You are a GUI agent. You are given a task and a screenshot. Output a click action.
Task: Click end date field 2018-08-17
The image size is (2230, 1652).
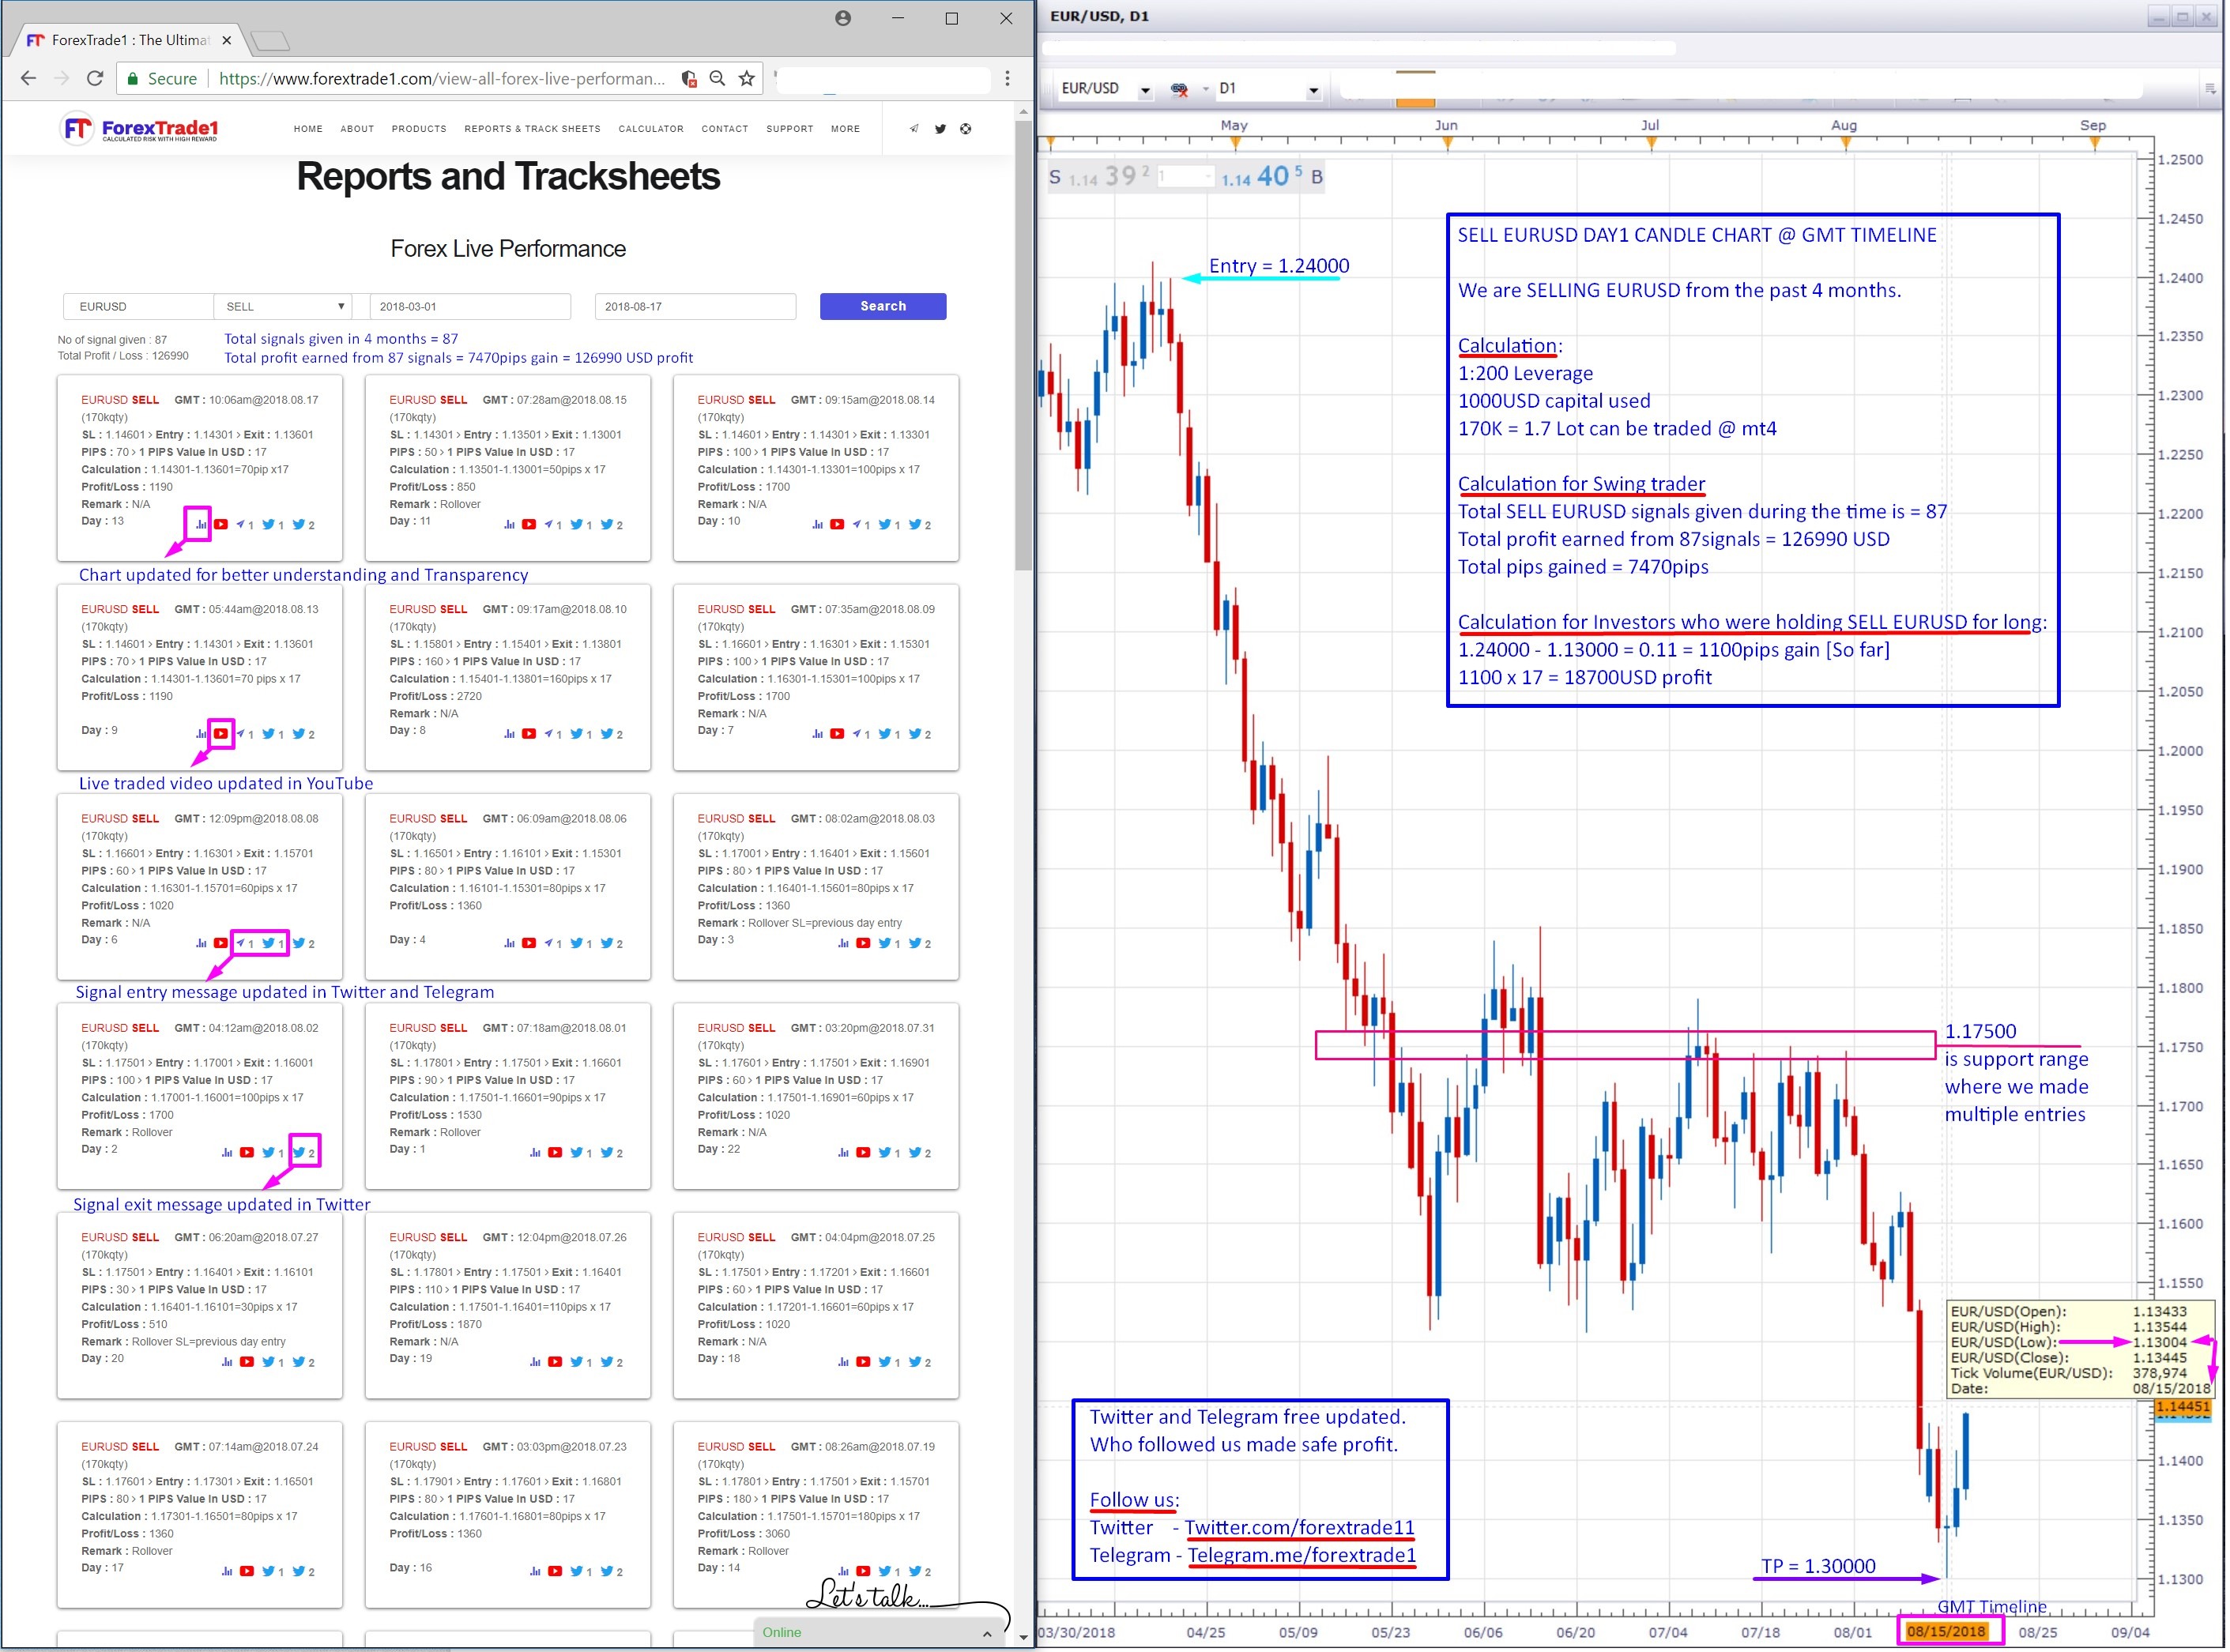(696, 307)
